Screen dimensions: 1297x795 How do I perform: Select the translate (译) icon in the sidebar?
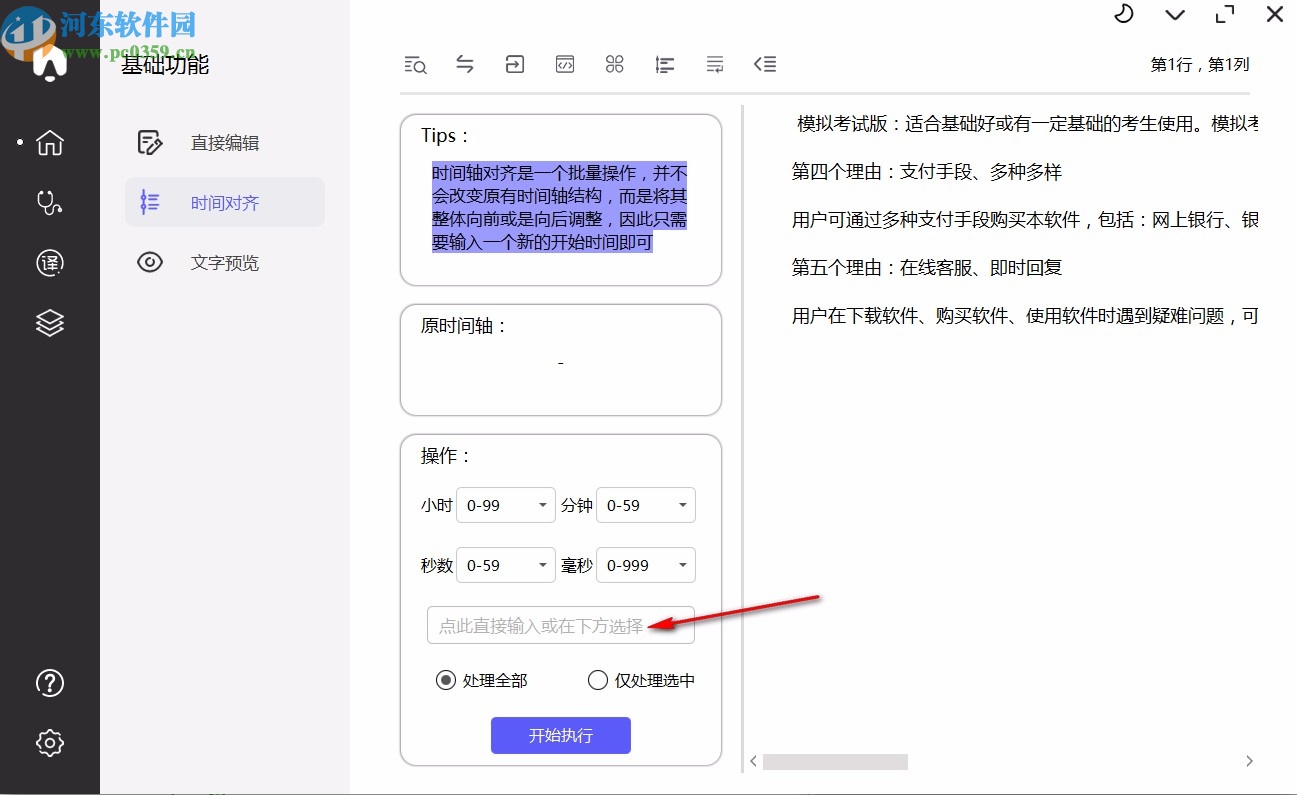click(49, 263)
